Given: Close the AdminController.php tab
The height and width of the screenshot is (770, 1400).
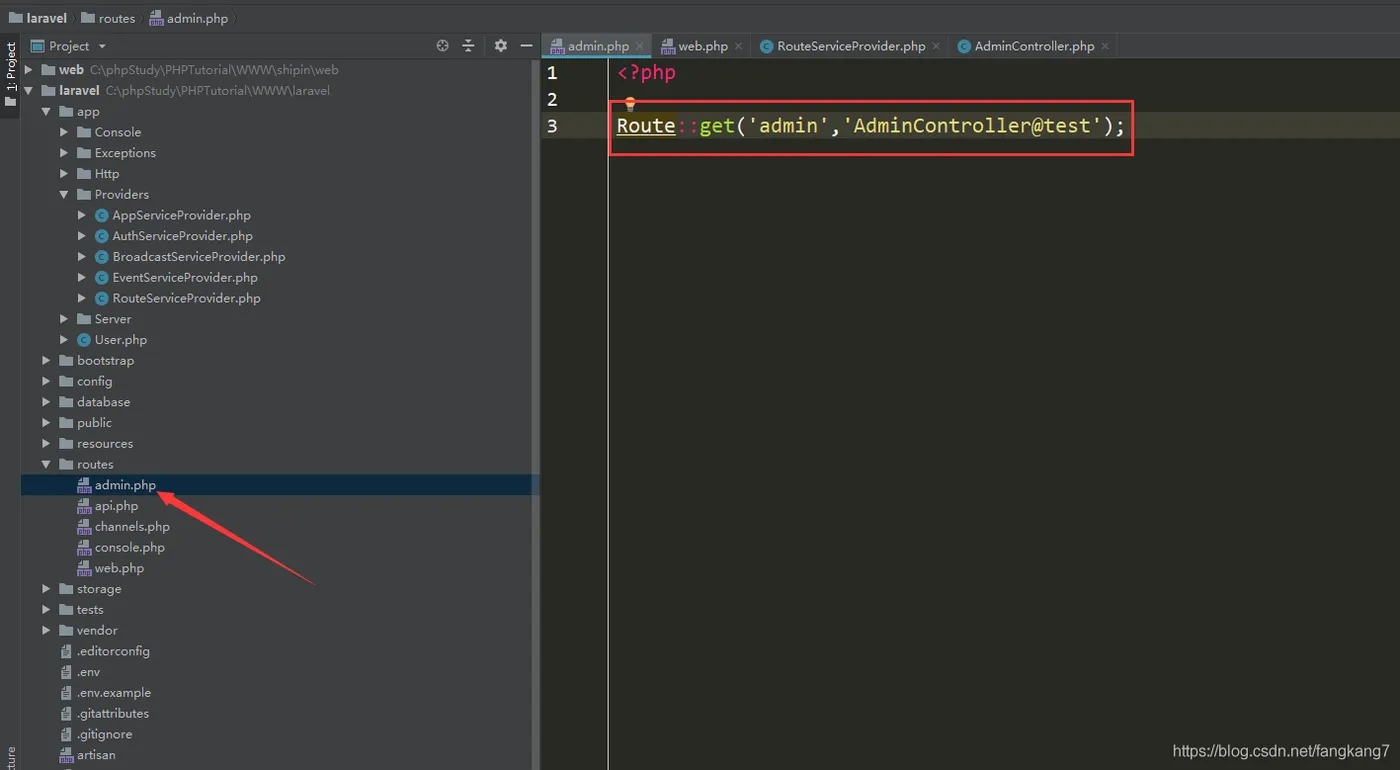Looking at the screenshot, I should click(x=1105, y=46).
